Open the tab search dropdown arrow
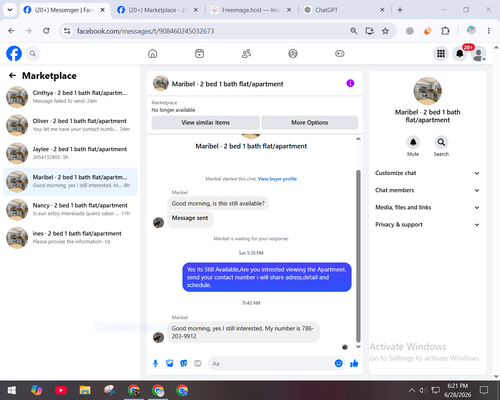The width and height of the screenshot is (500, 400). 10,10
